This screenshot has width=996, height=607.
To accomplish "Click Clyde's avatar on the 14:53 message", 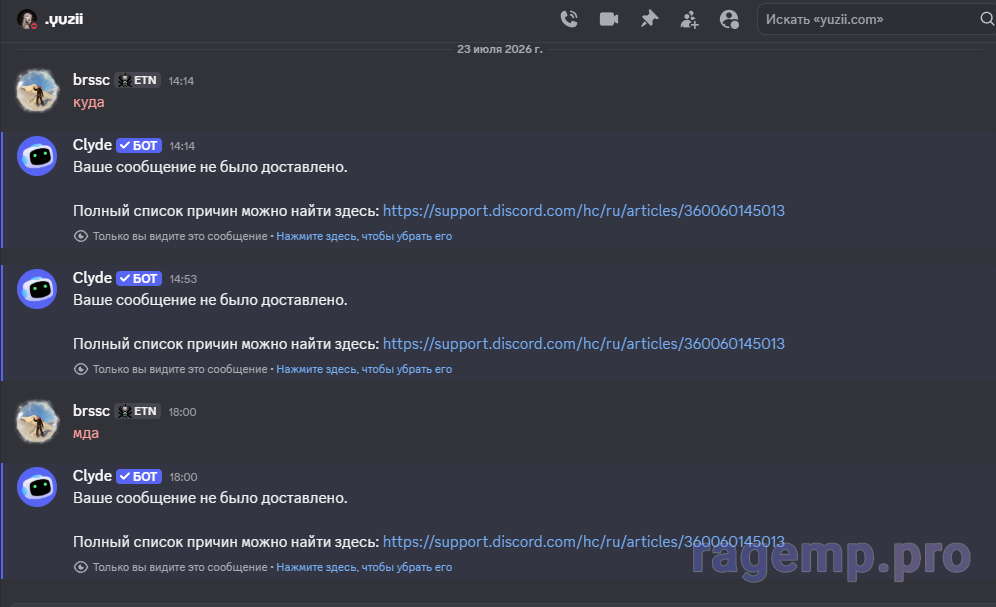I will click(x=37, y=289).
